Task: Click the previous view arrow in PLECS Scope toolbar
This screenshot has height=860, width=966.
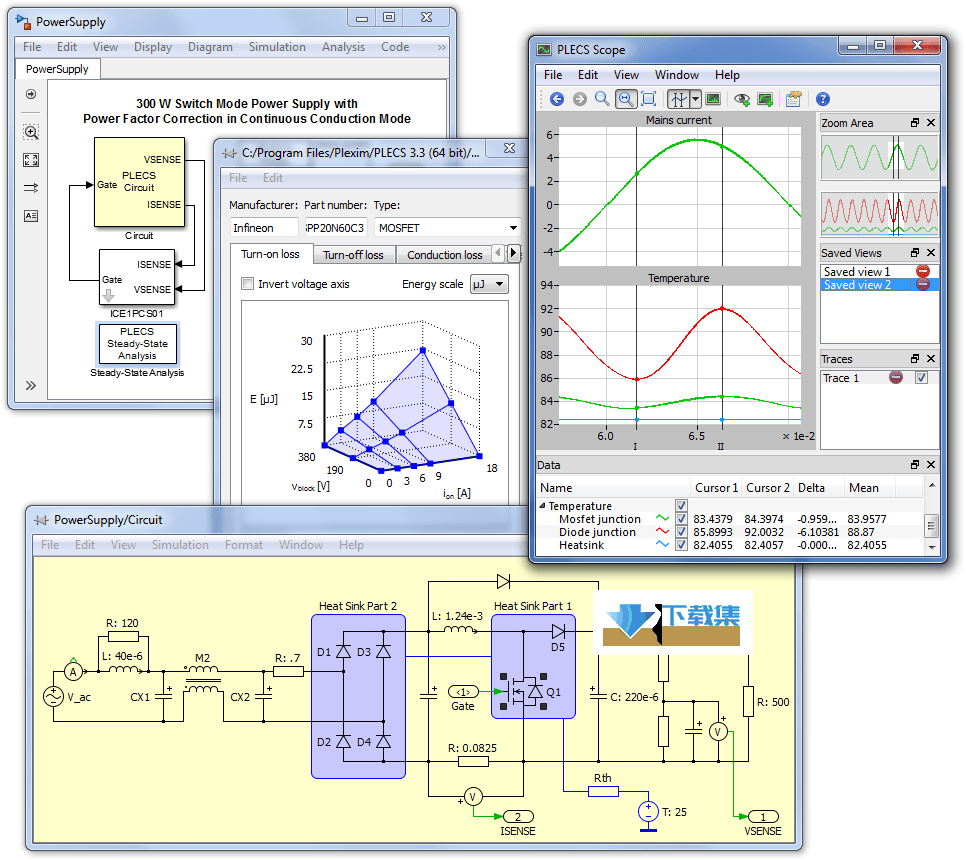Action: click(x=557, y=99)
